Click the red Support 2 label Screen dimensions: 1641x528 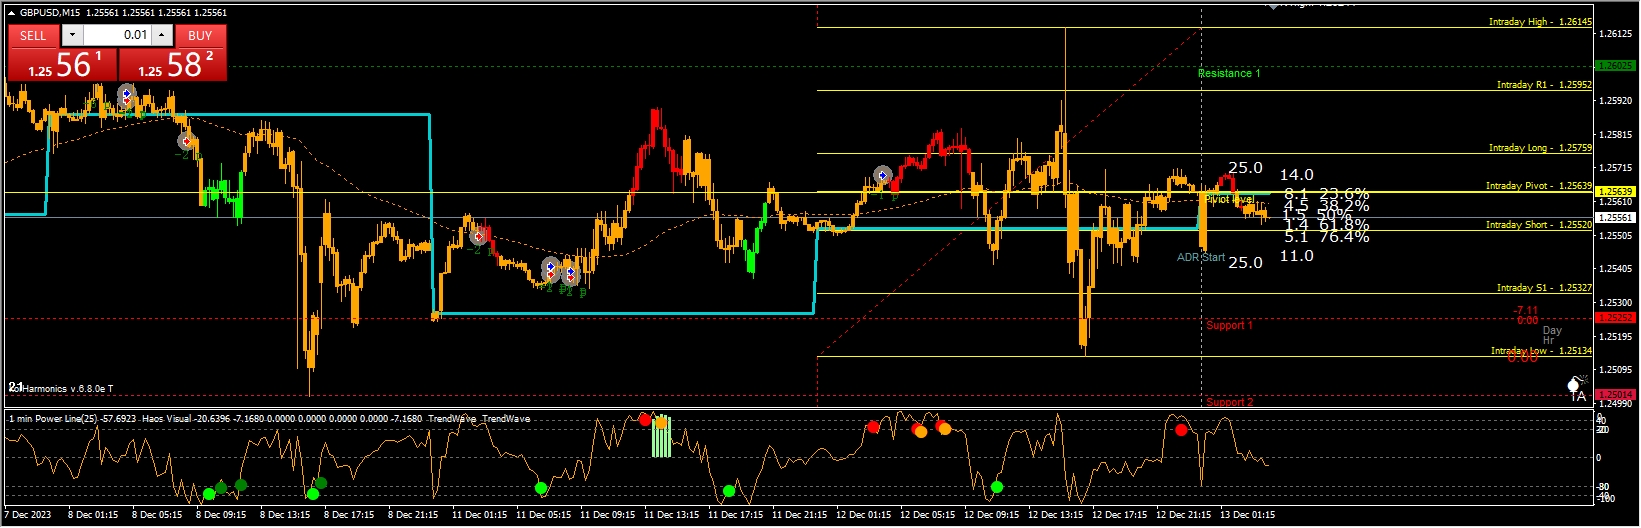pos(1229,402)
